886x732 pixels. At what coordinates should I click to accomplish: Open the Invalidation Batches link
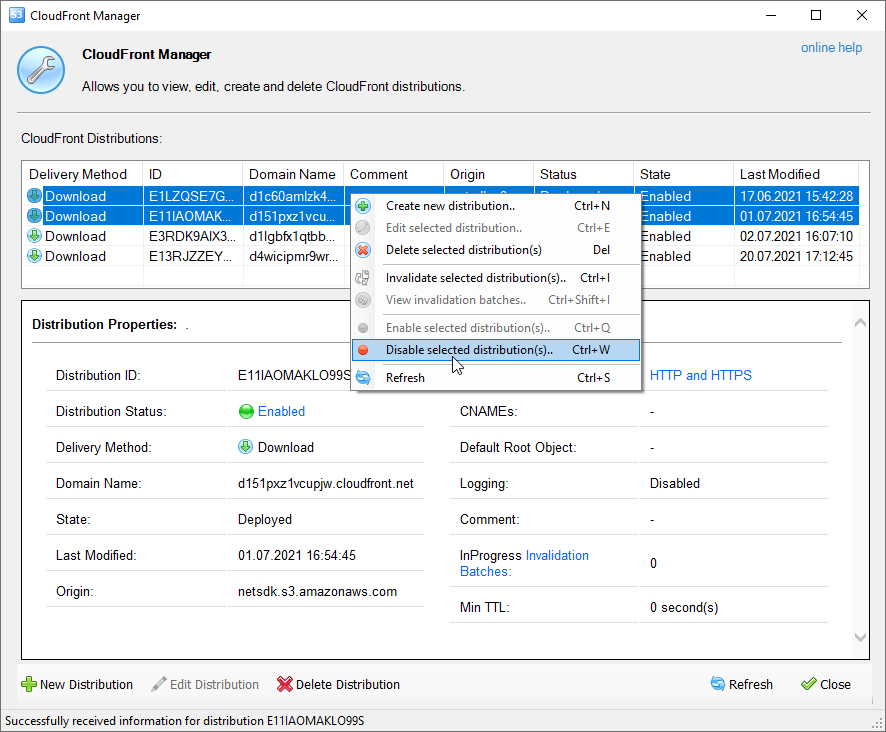click(x=524, y=564)
